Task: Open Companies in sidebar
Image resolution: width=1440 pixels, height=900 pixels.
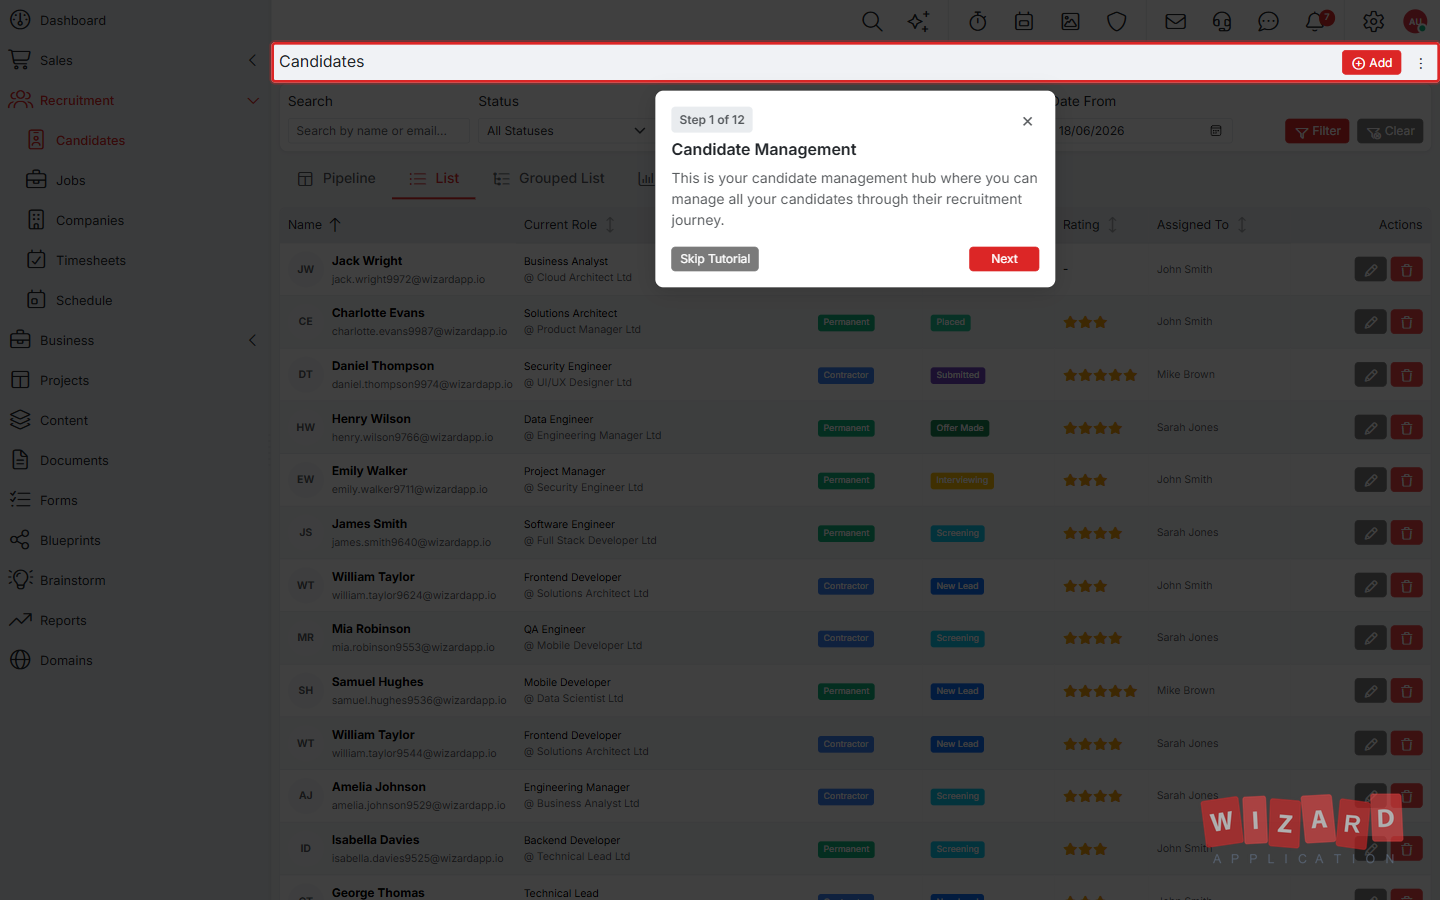Action: pos(90,220)
